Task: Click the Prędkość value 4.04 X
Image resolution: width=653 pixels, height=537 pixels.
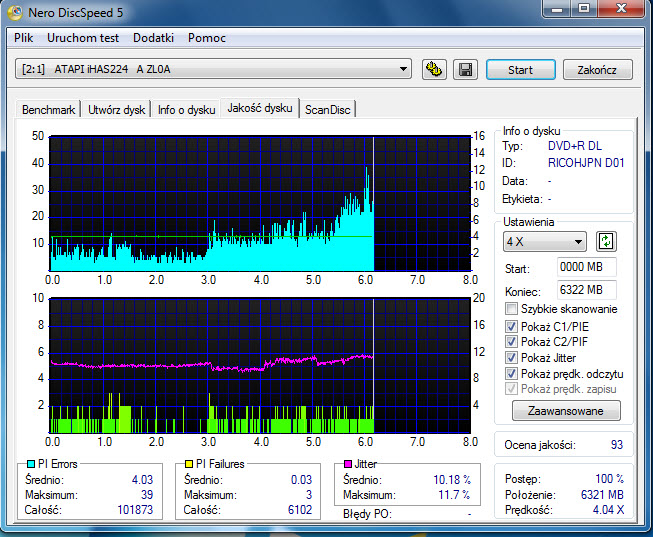Action: (x=608, y=510)
